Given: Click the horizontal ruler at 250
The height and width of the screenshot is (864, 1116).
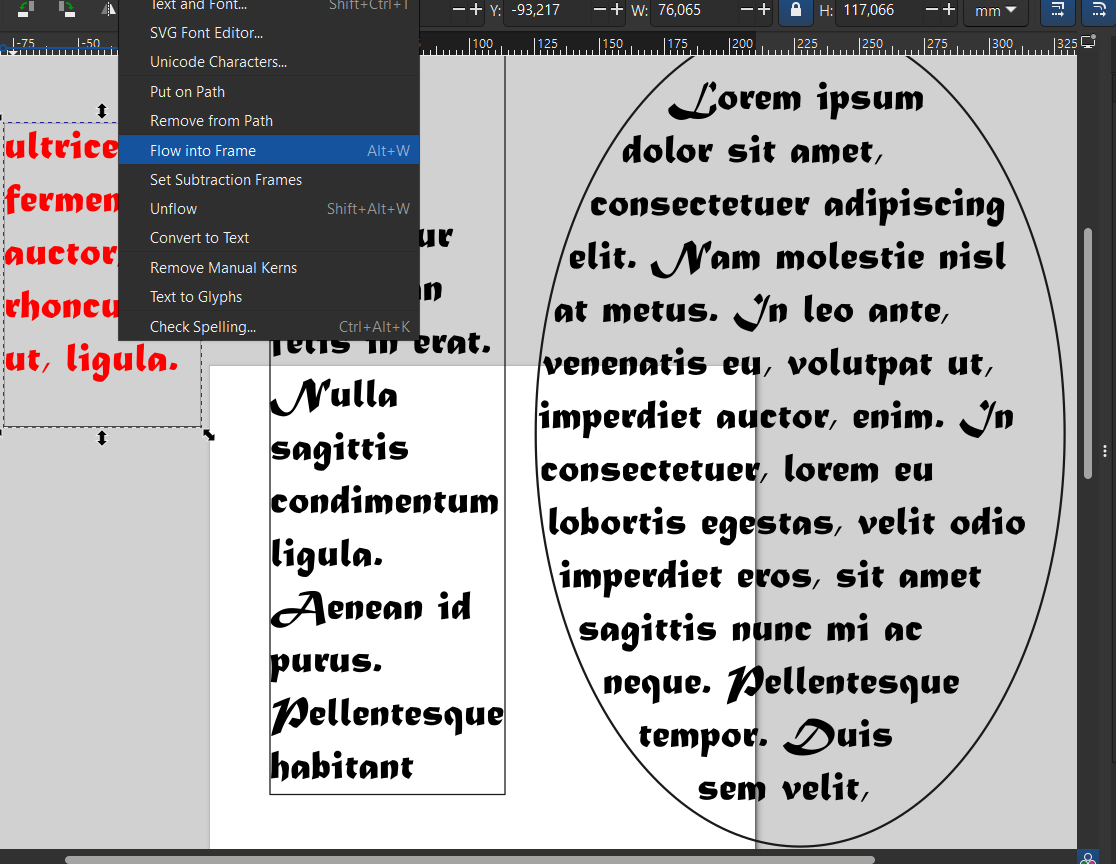Looking at the screenshot, I should (x=872, y=44).
